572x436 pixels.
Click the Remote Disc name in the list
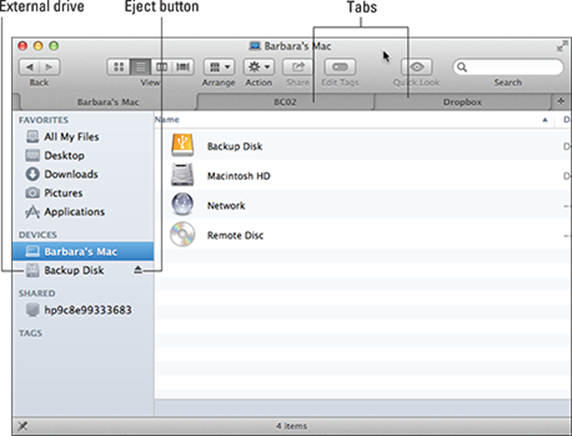[x=235, y=235]
